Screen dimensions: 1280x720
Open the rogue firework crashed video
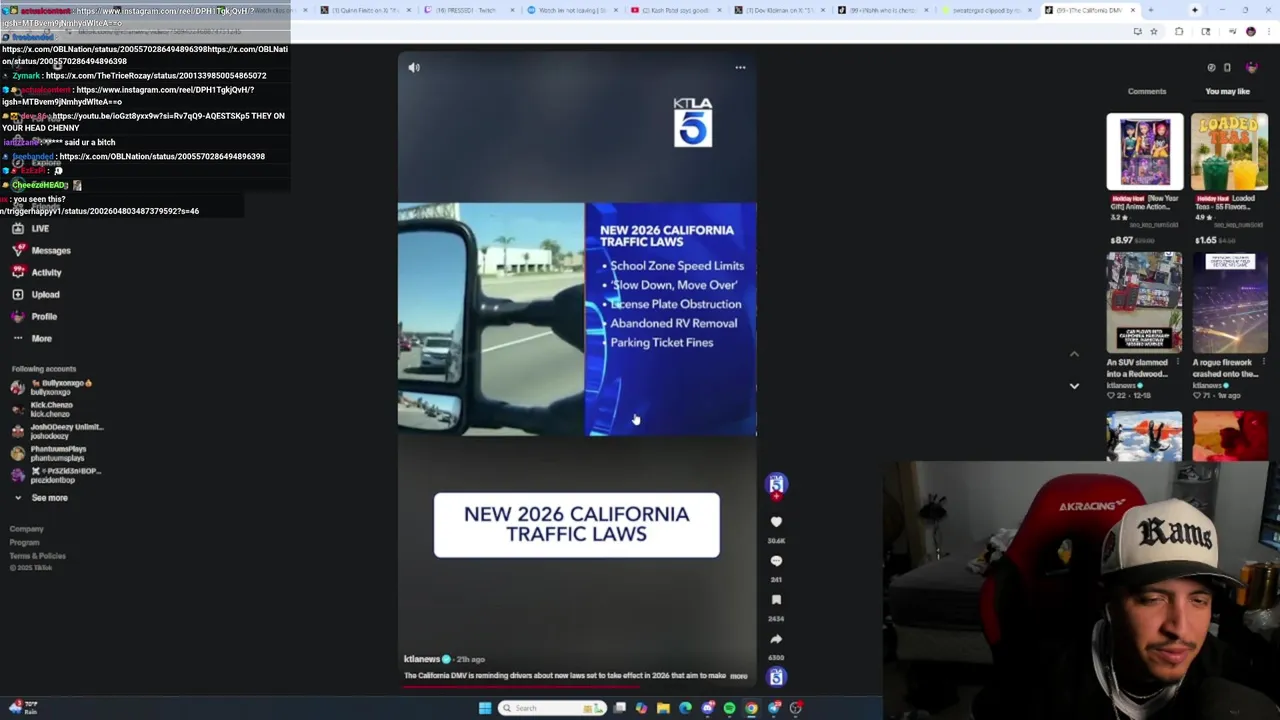click(x=1229, y=303)
